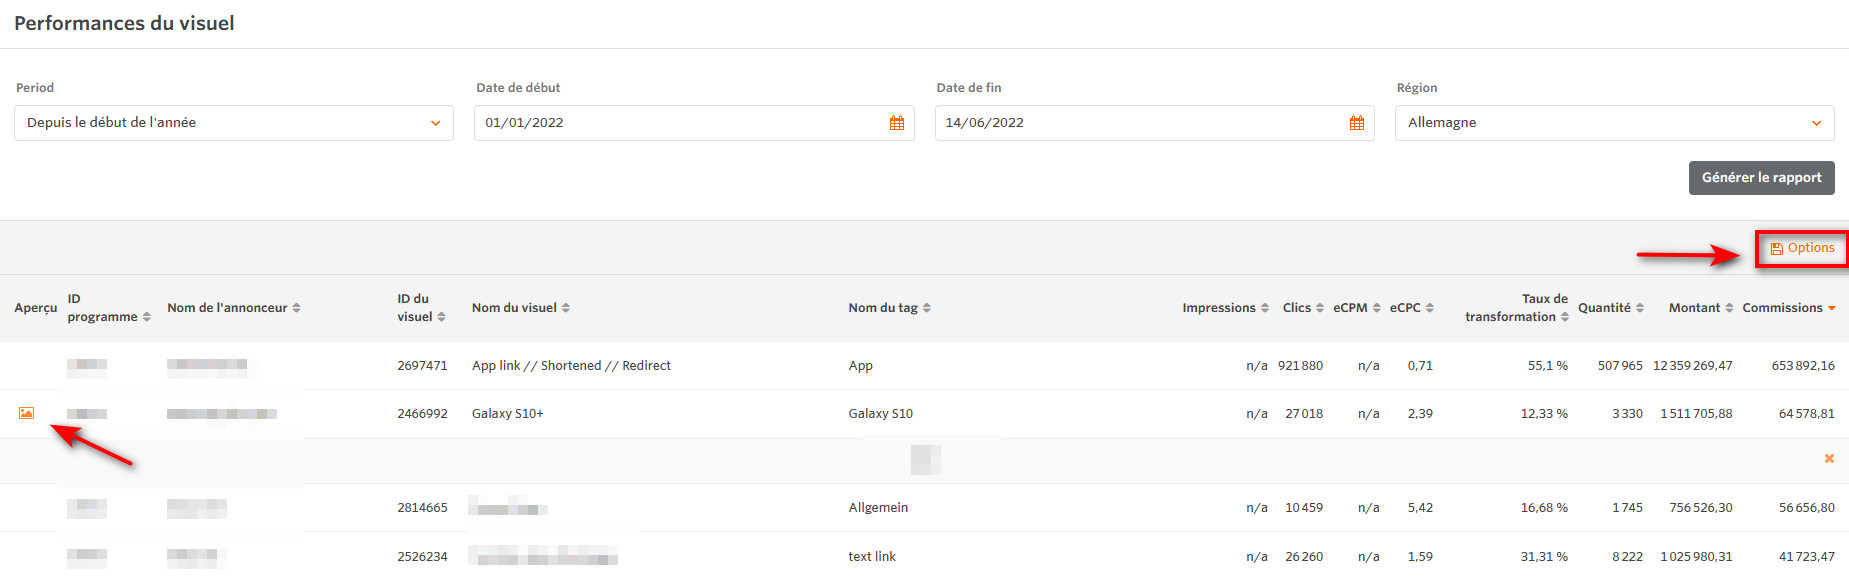
Task: Click the Aperçu column header
Action: point(36,308)
